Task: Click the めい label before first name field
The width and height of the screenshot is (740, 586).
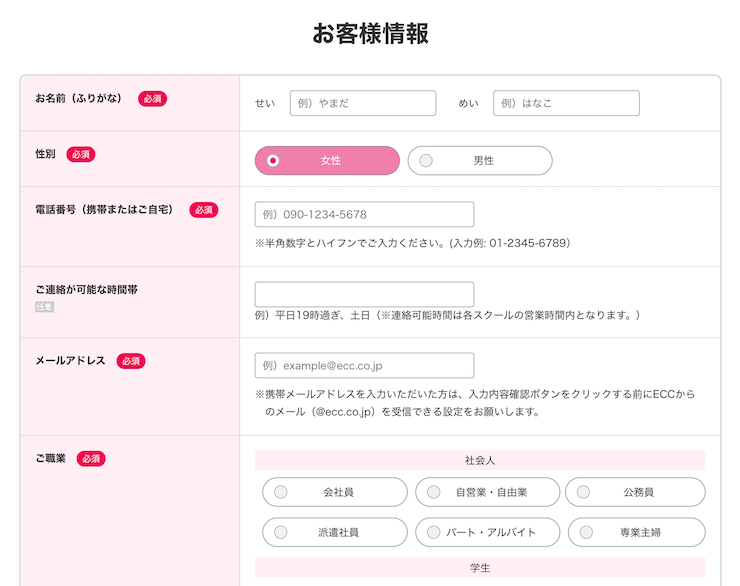Action: 468,103
